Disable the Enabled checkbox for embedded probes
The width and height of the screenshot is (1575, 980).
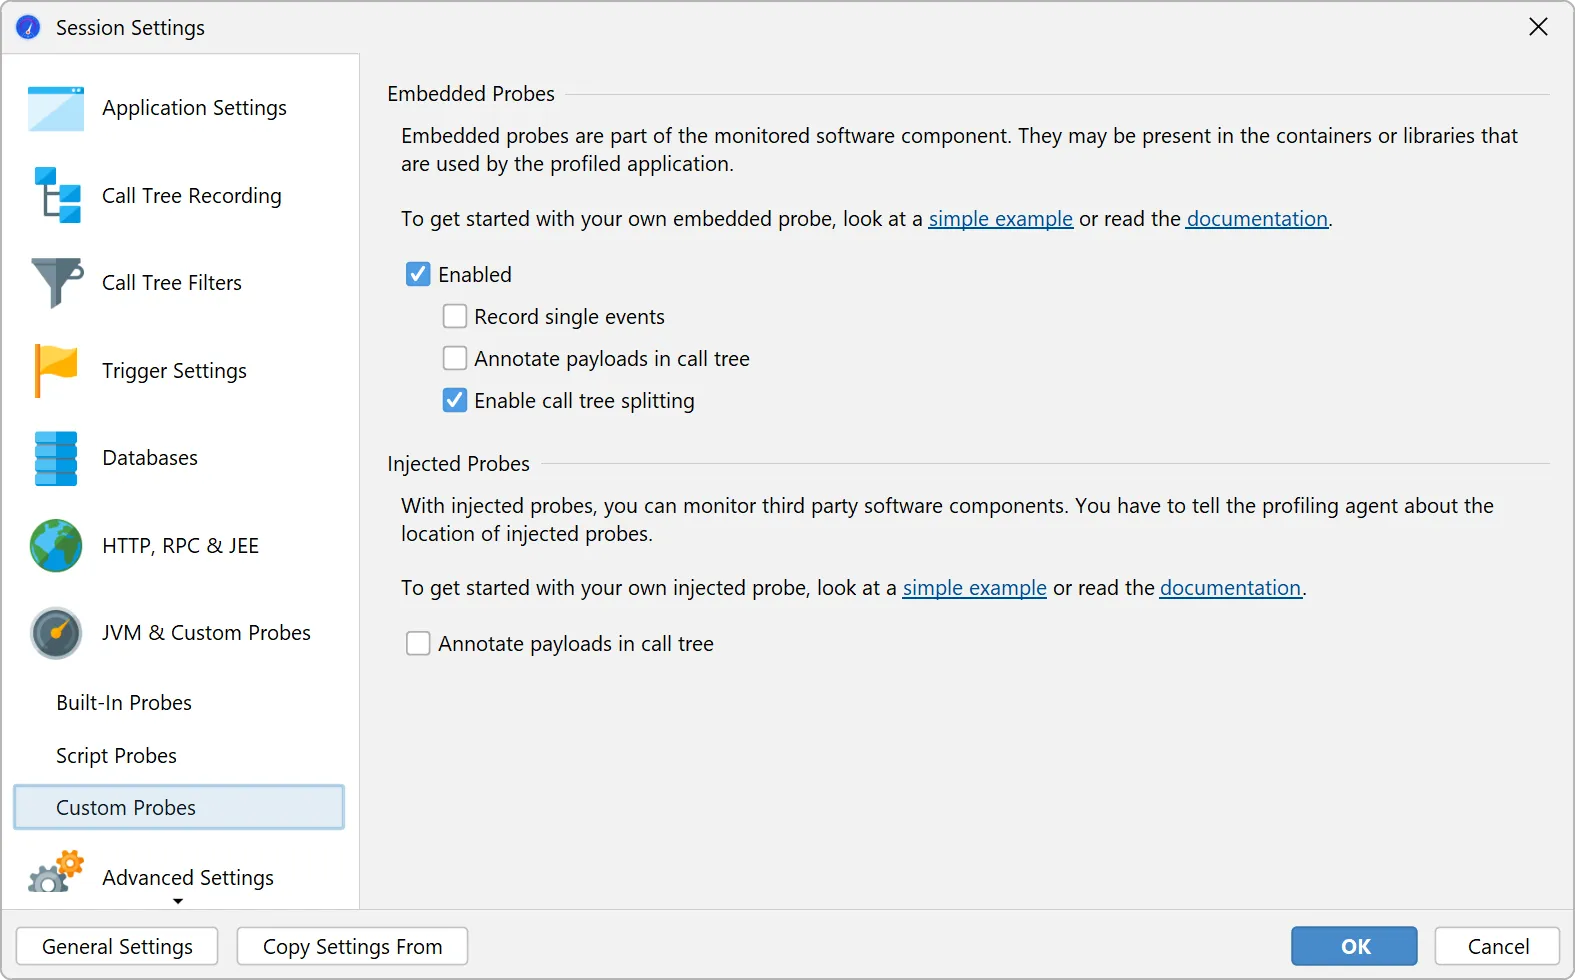pyautogui.click(x=418, y=274)
